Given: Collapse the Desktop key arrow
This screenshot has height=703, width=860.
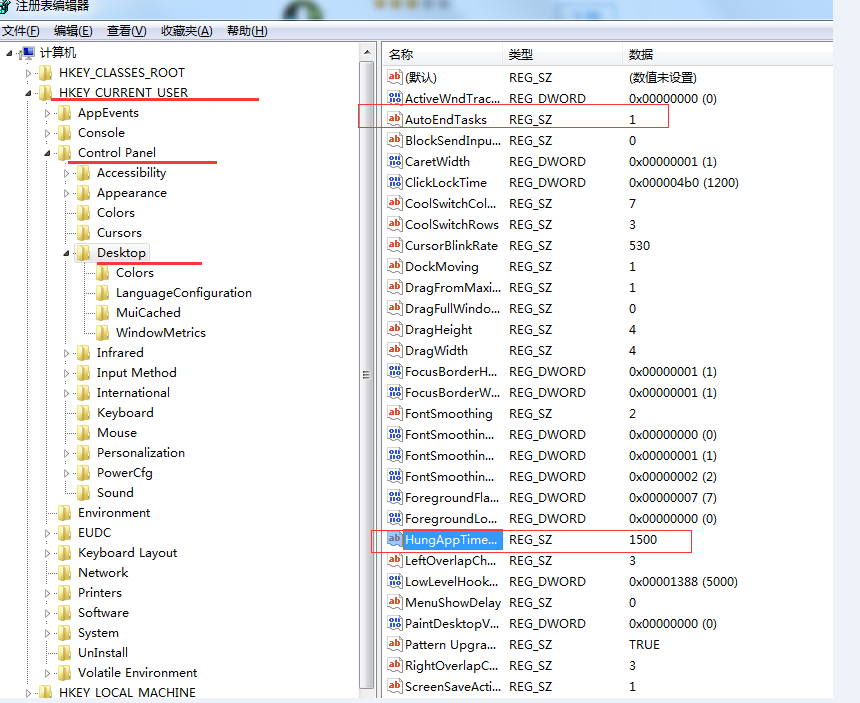Looking at the screenshot, I should click(67, 253).
